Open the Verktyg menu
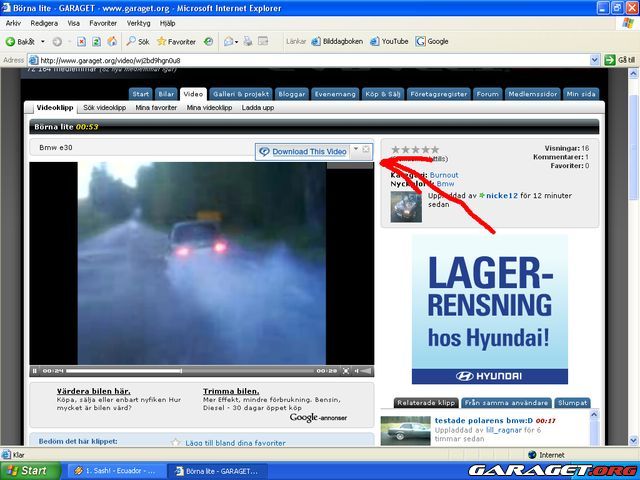The height and width of the screenshot is (480, 640). [138, 22]
